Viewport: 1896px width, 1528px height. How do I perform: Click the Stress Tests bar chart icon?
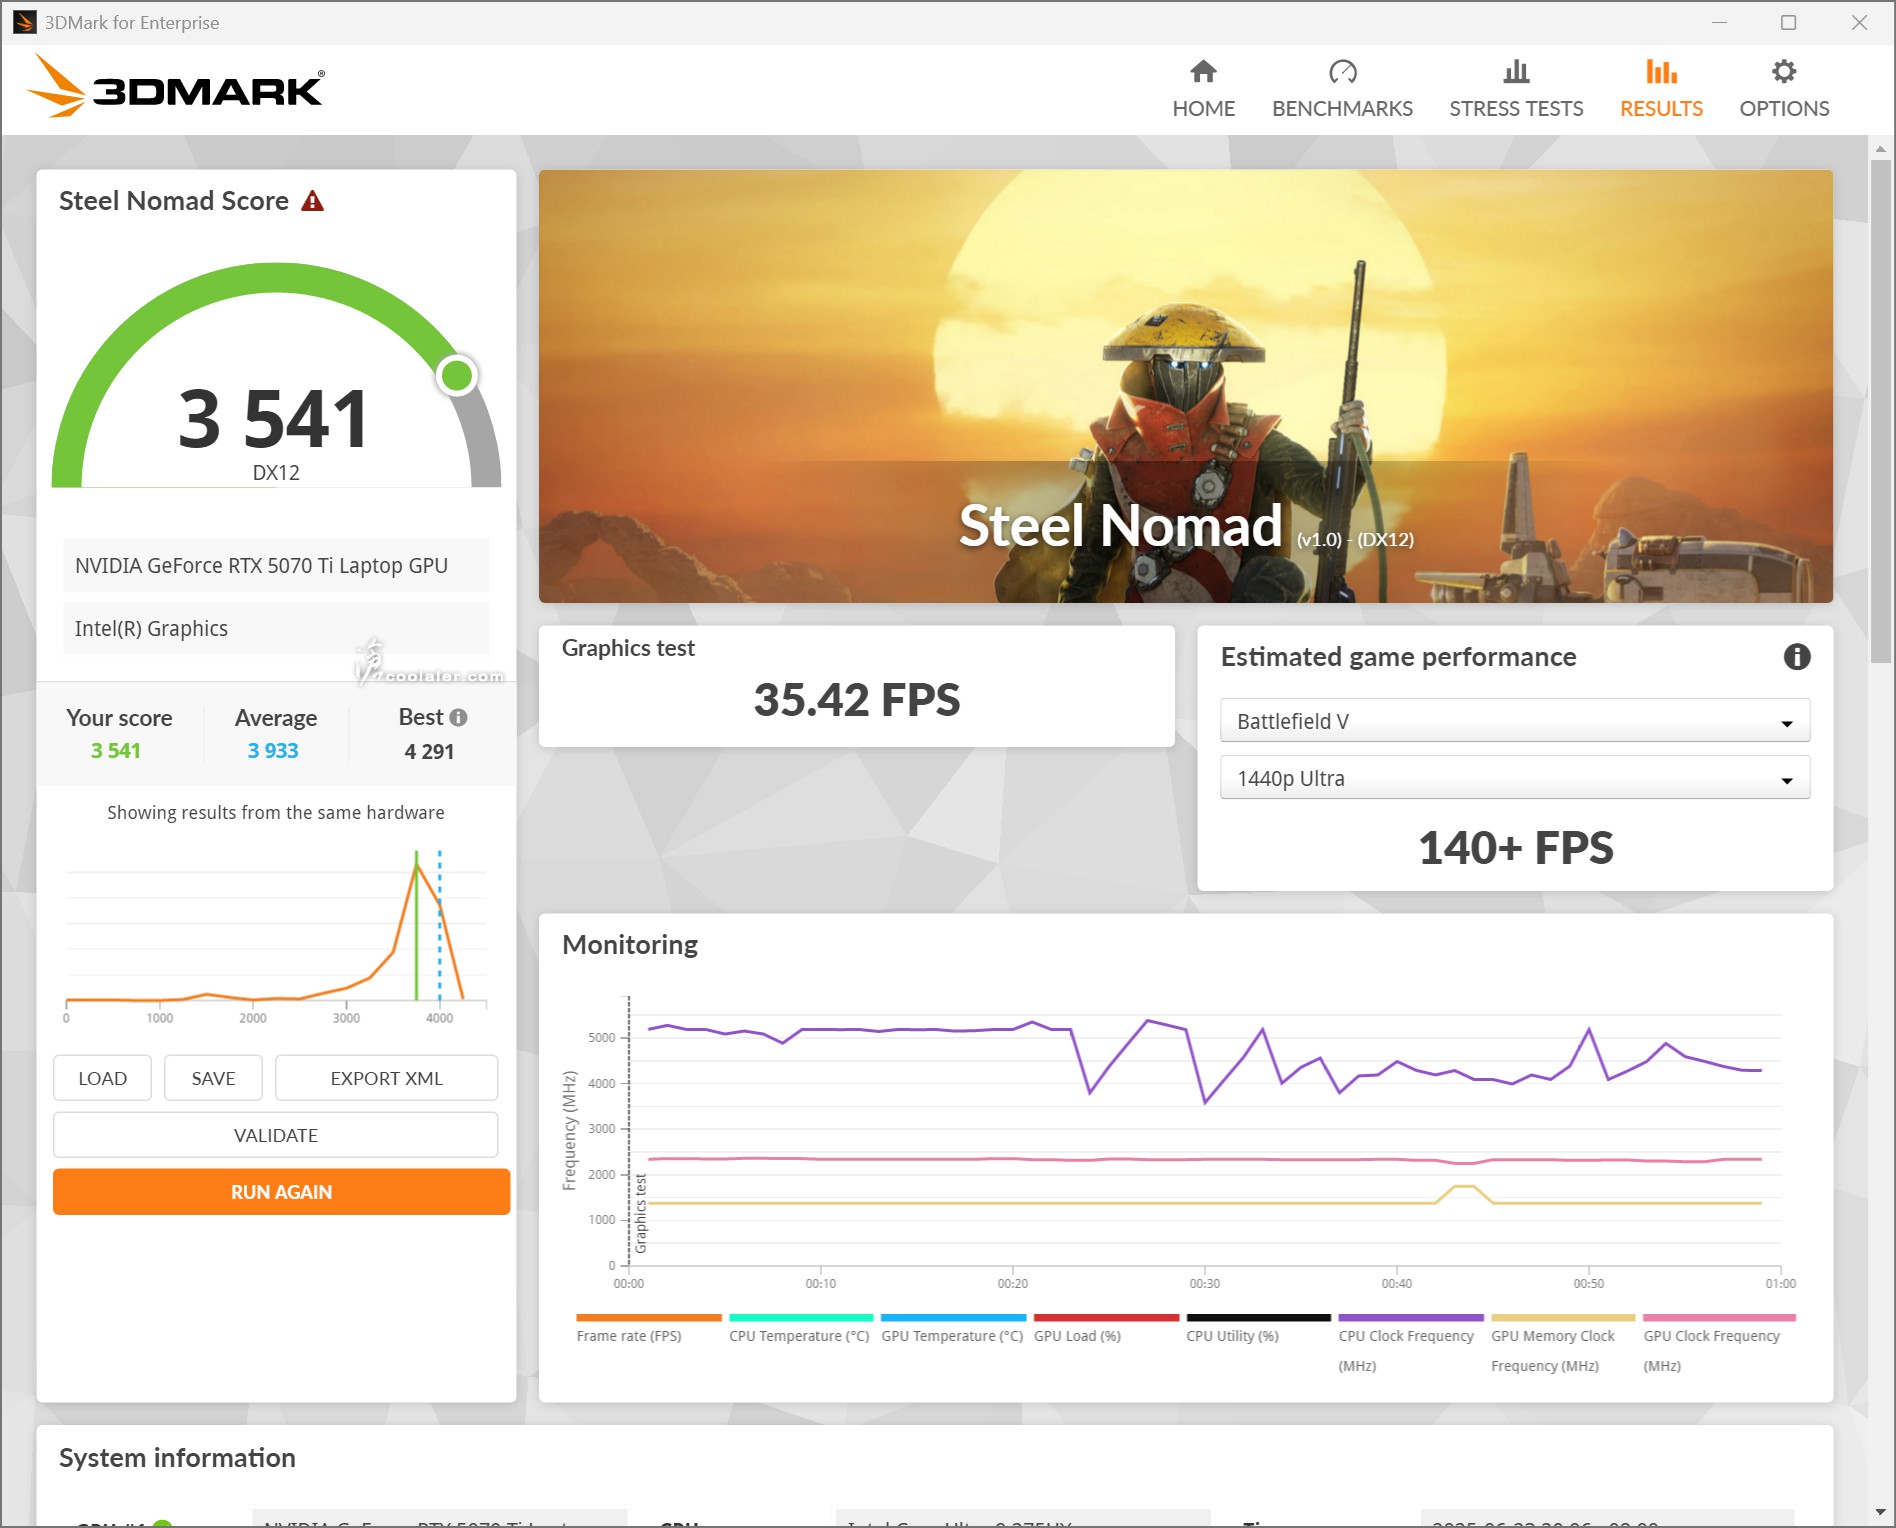(x=1516, y=72)
